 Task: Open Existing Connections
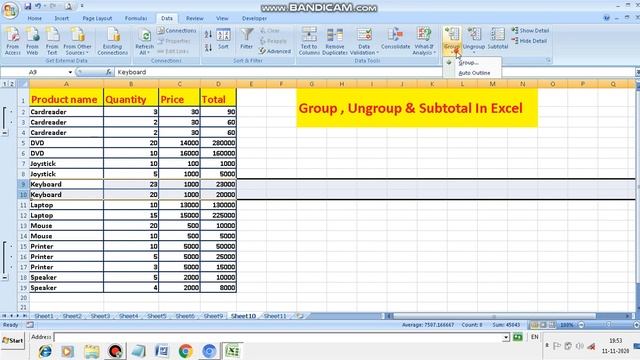pyautogui.click(x=113, y=41)
